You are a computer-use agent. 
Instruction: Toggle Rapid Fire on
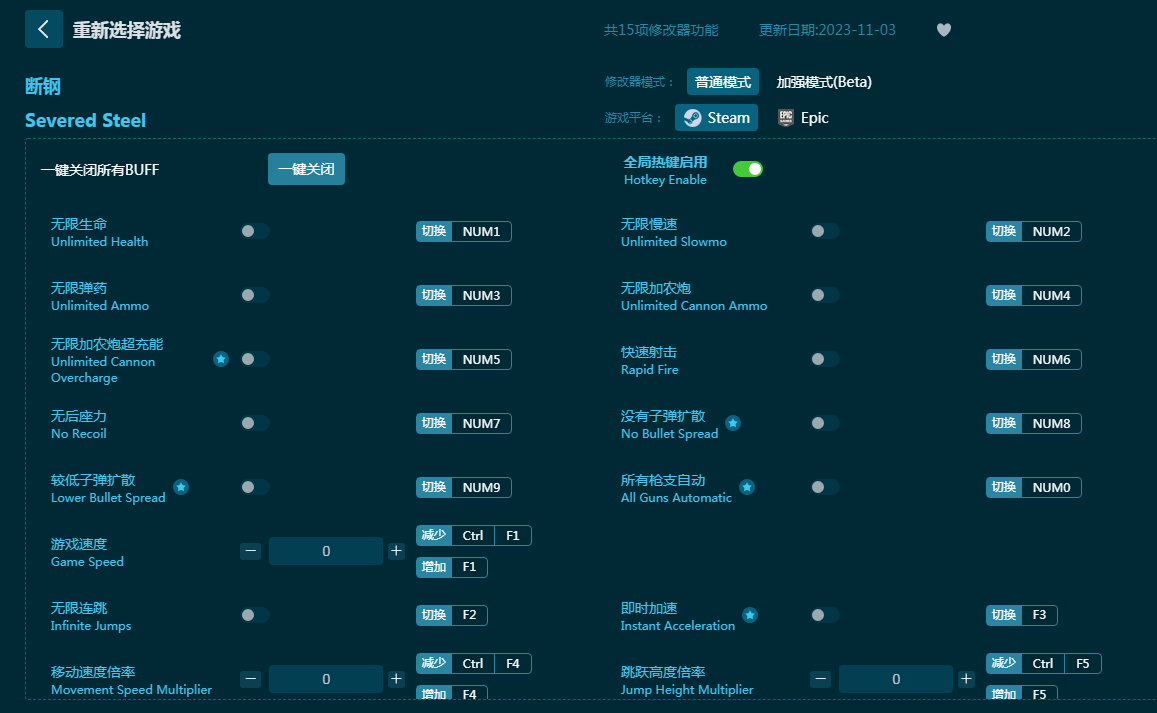(x=824, y=359)
